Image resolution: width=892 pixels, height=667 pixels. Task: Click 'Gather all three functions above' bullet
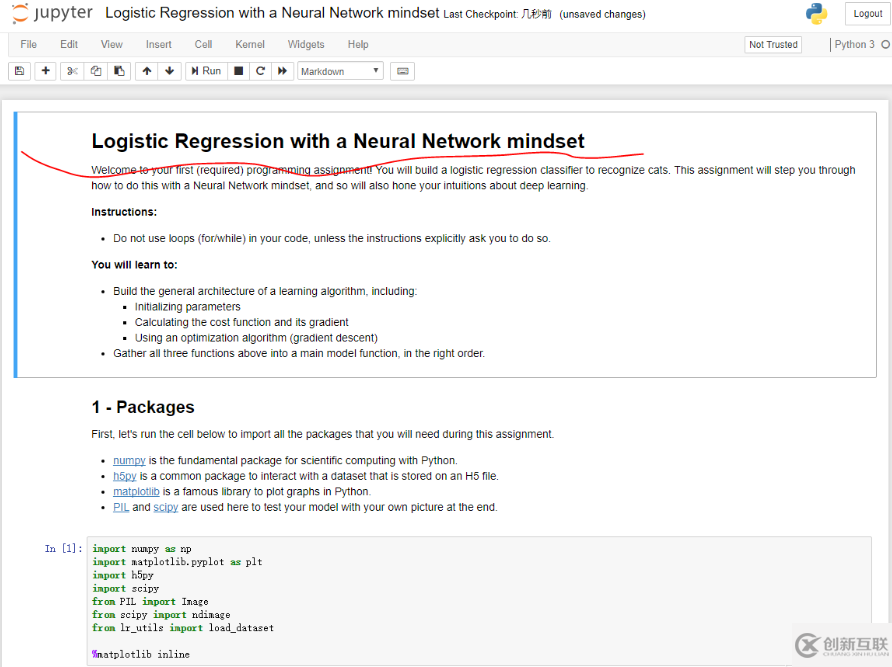(299, 353)
